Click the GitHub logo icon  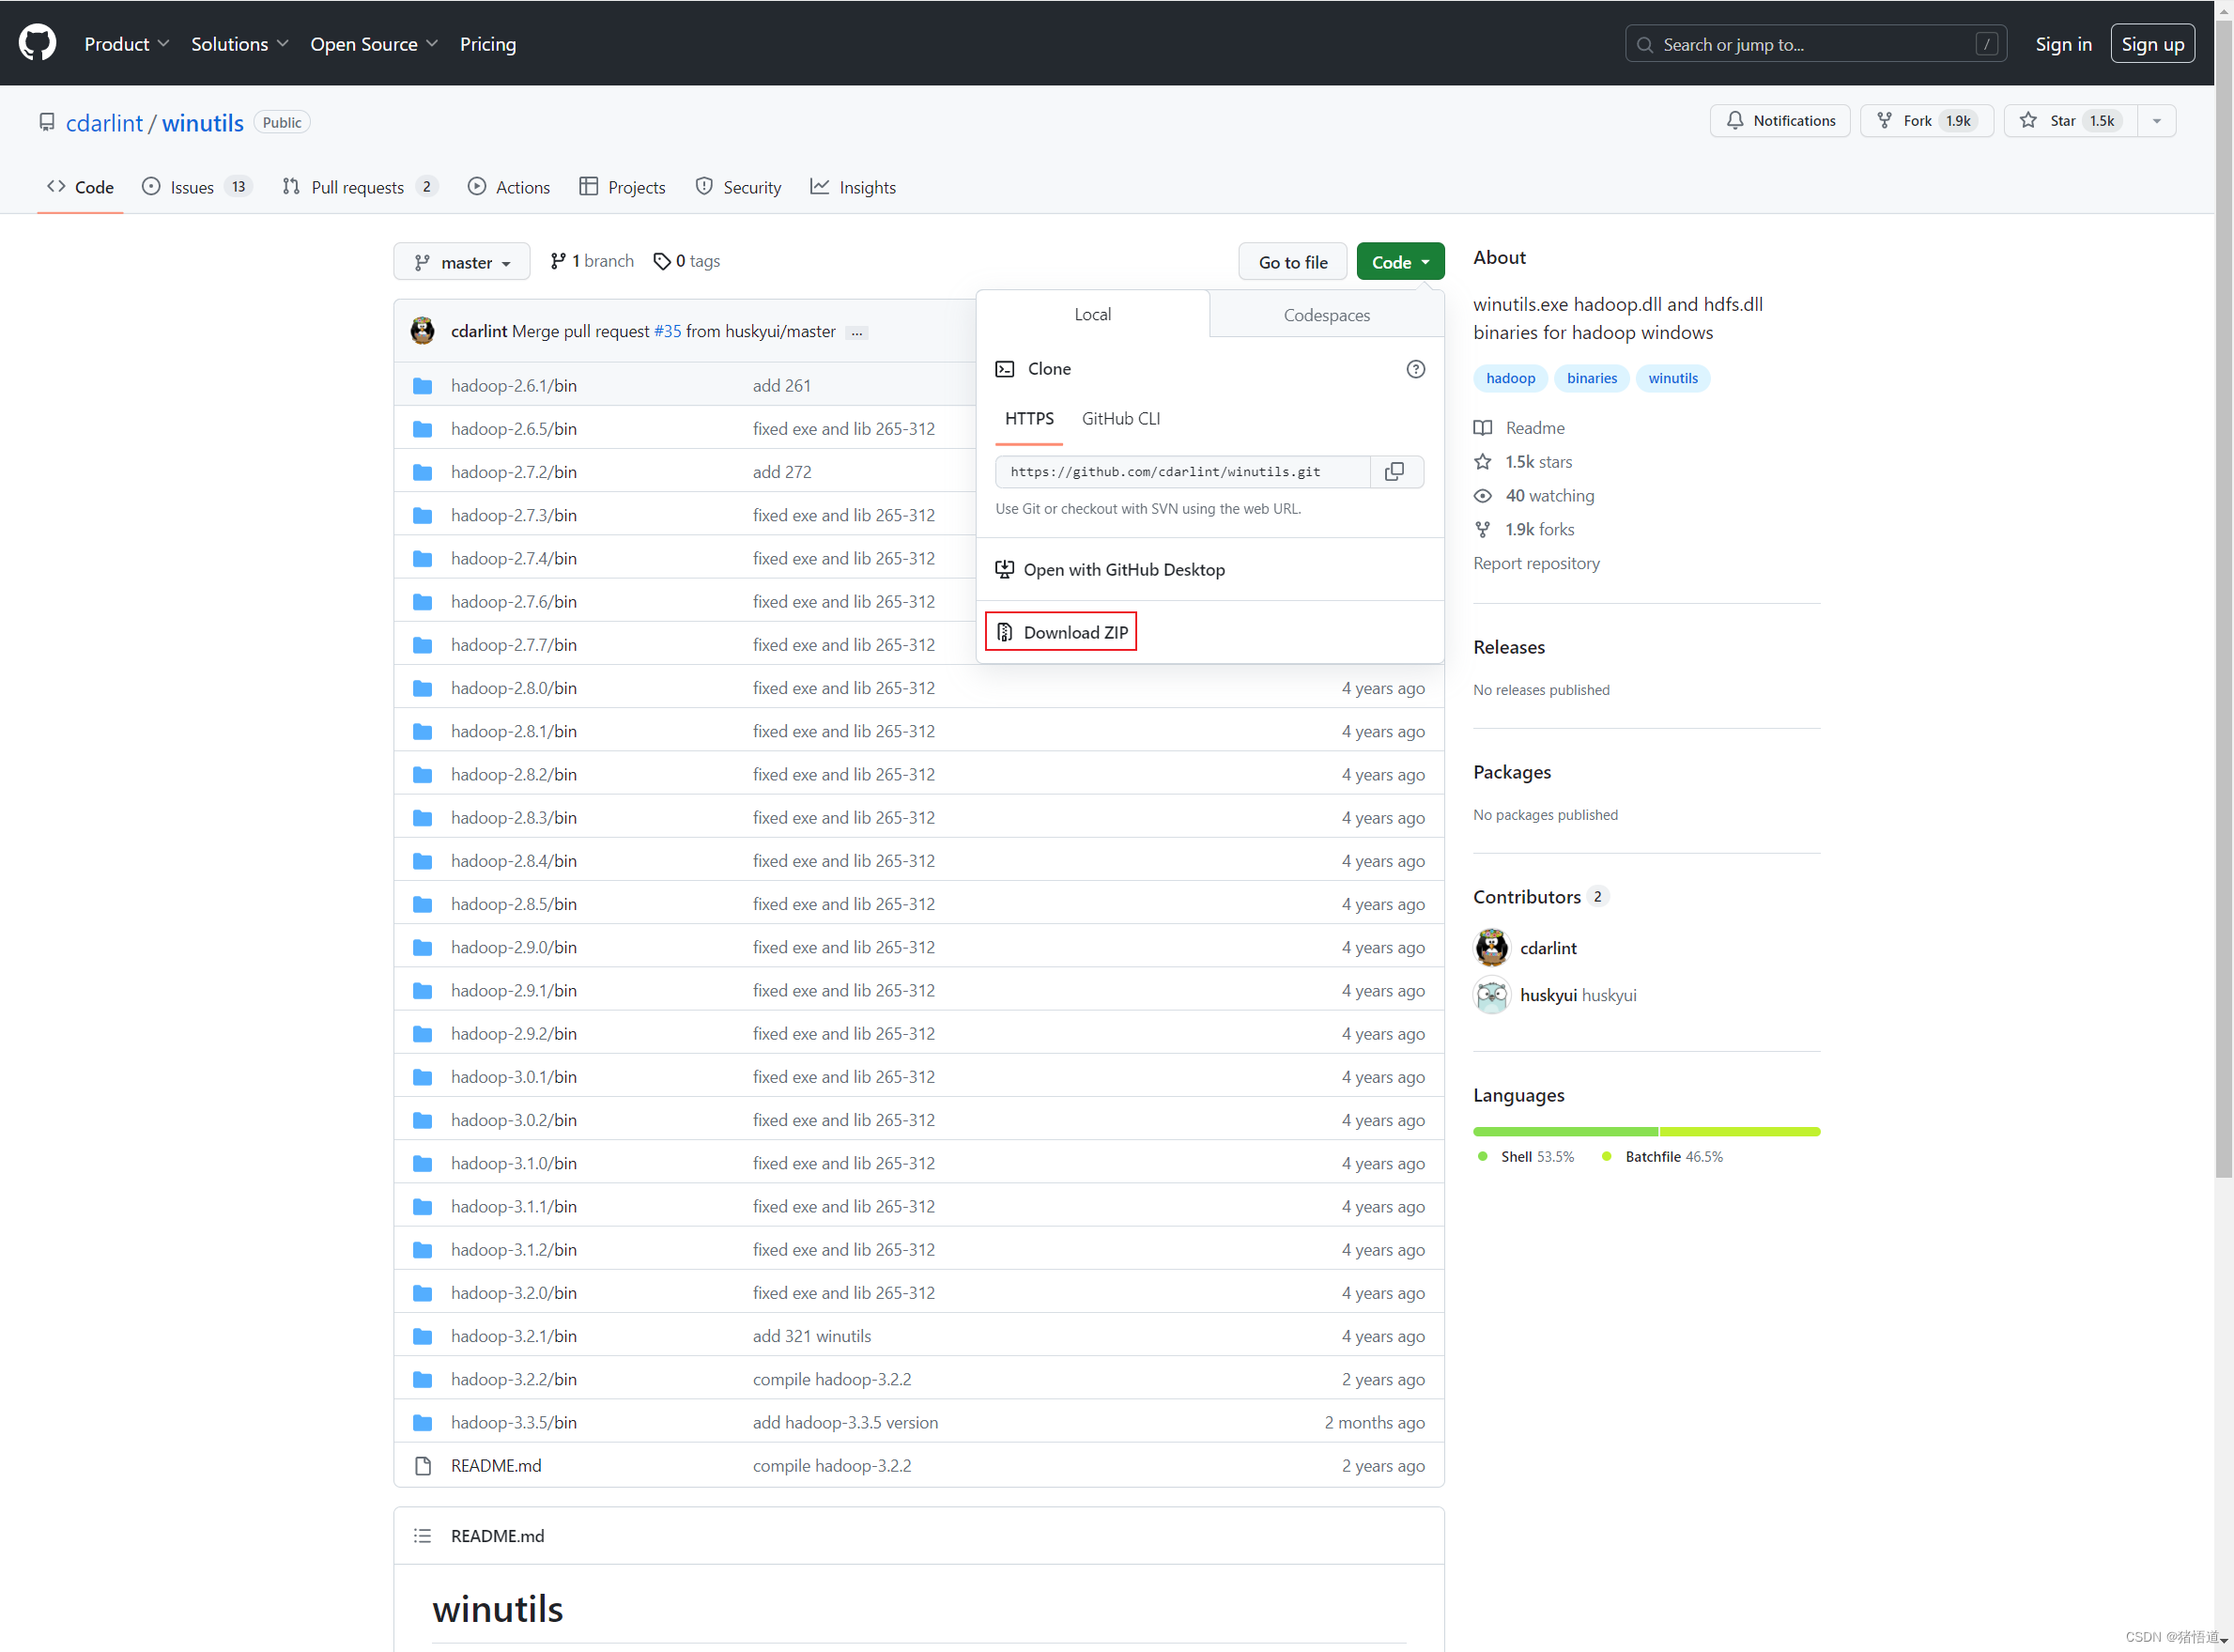pos(37,43)
